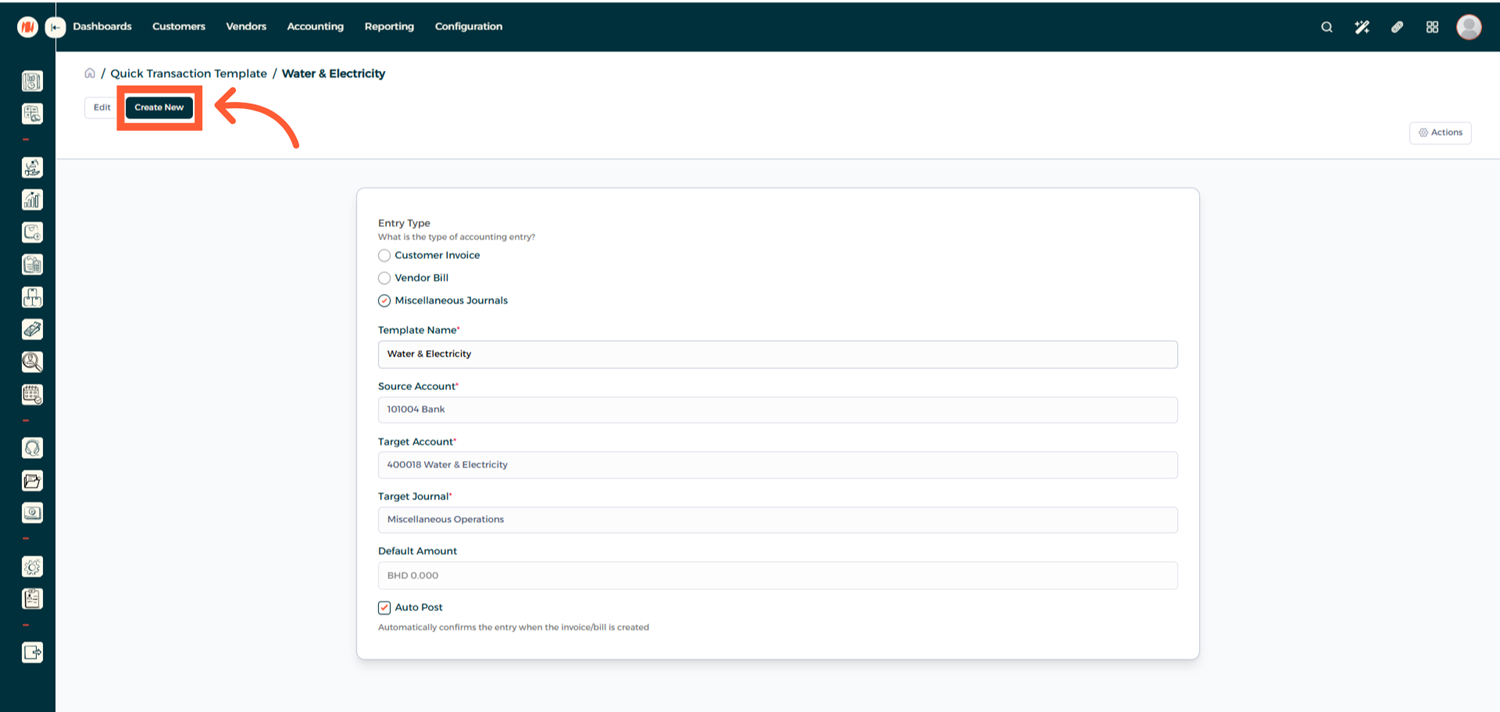This screenshot has width=1500, height=712.
Task: Click the headset support icon in sidebar
Action: 32,448
